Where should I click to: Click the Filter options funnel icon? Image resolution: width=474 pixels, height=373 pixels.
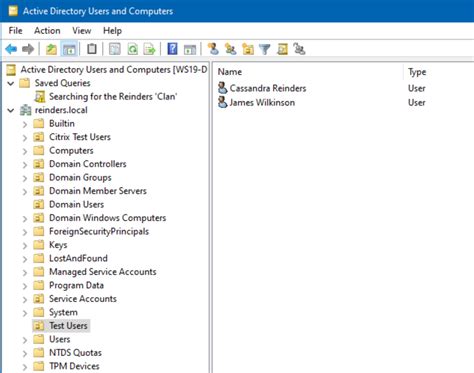click(265, 49)
